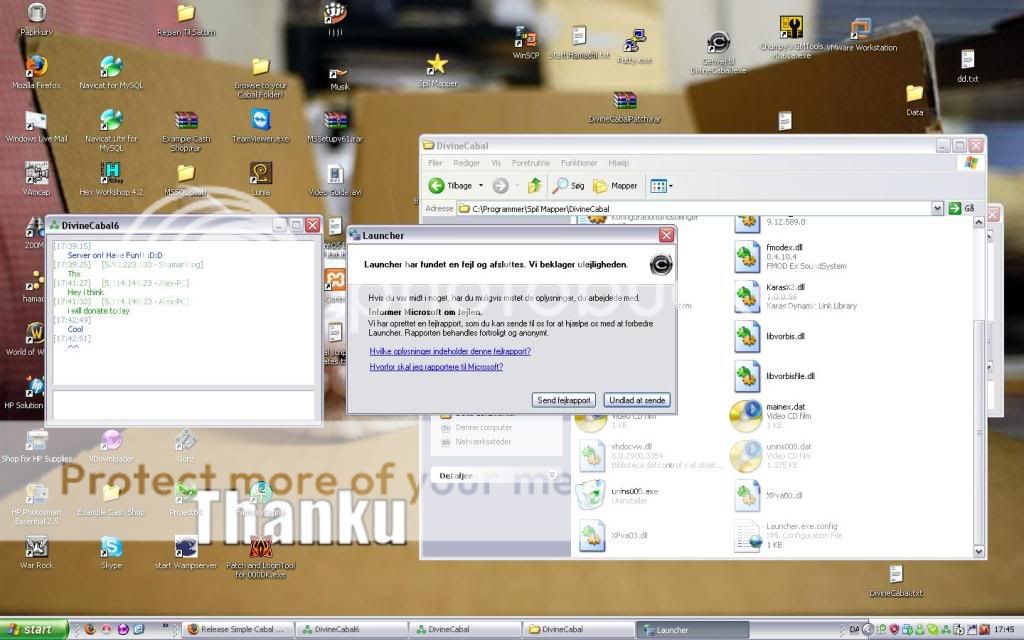Screen dimensions: 1024x640
Task: Click the start Wampserver desktop icon
Action: coord(185,546)
